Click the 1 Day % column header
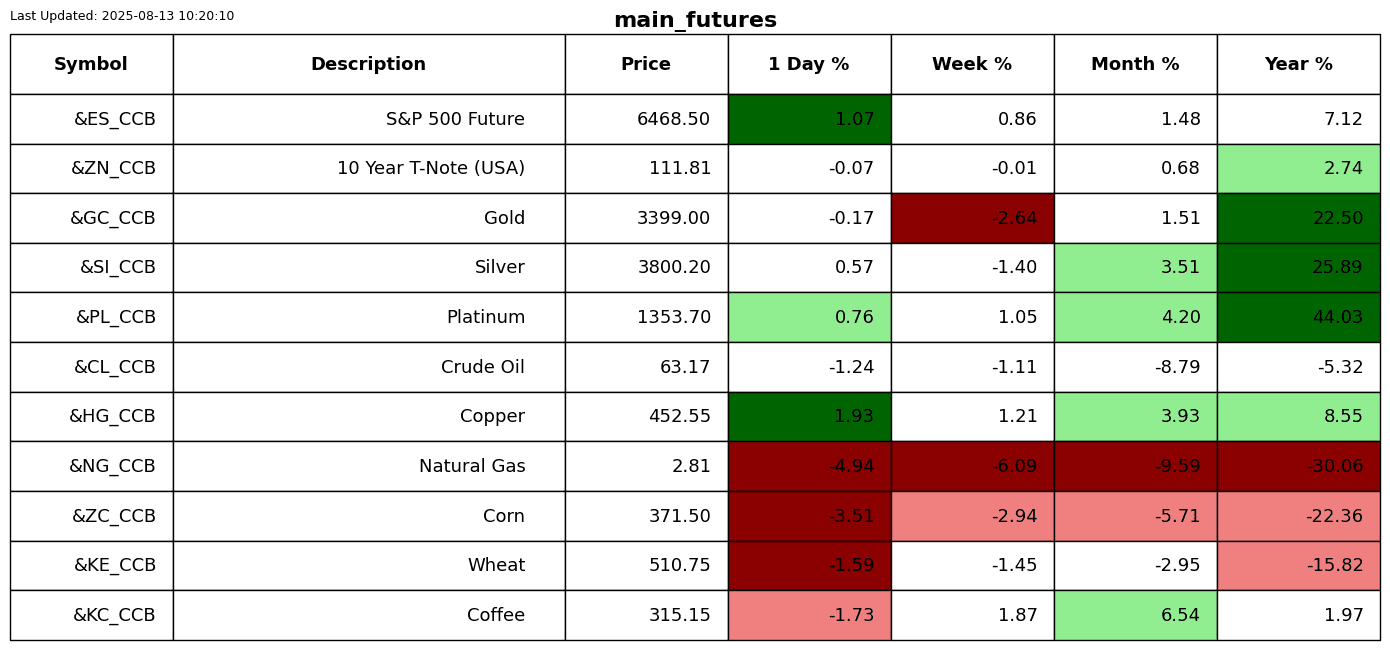The height and width of the screenshot is (650, 1390). pyautogui.click(x=809, y=64)
